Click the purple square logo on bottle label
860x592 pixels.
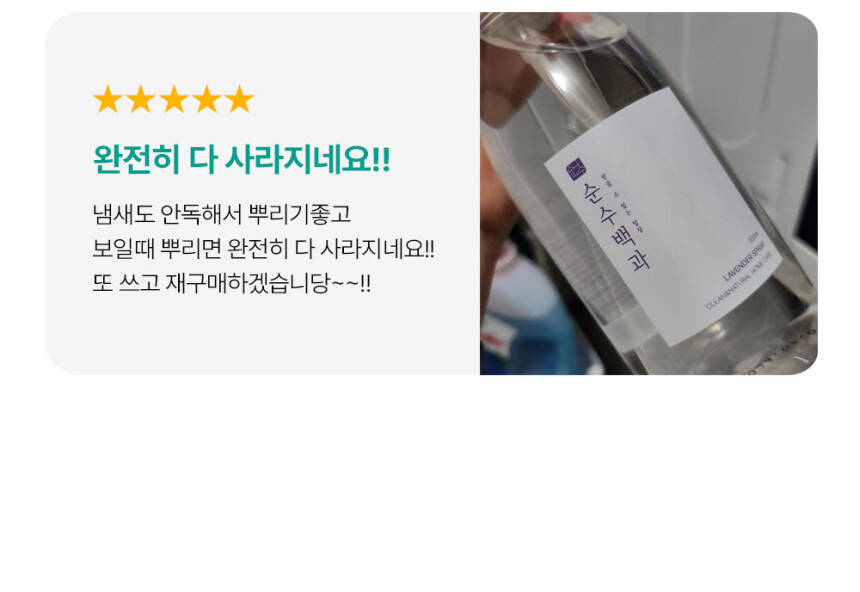click(576, 170)
